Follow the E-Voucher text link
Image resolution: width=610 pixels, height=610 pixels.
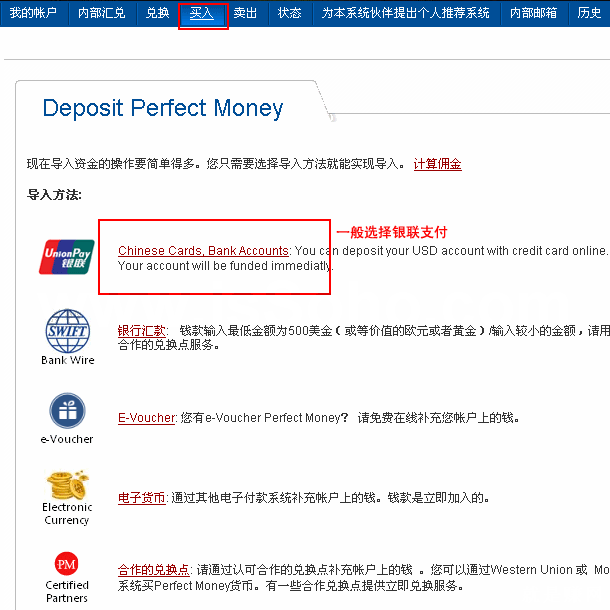click(146, 417)
